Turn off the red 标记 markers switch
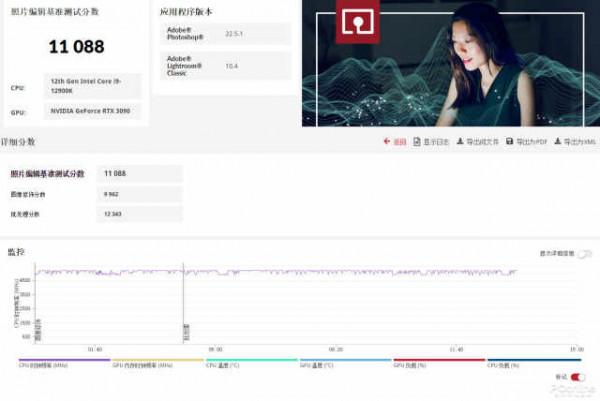 [577, 377]
